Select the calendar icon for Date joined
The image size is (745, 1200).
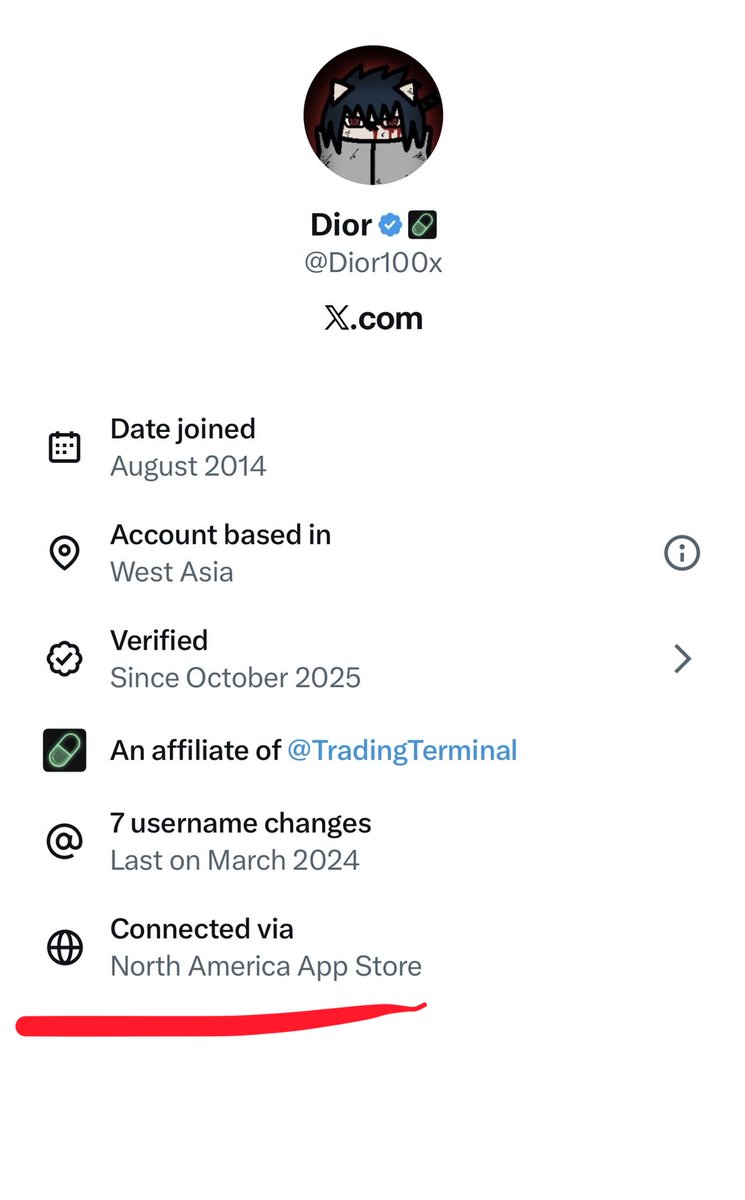point(65,447)
